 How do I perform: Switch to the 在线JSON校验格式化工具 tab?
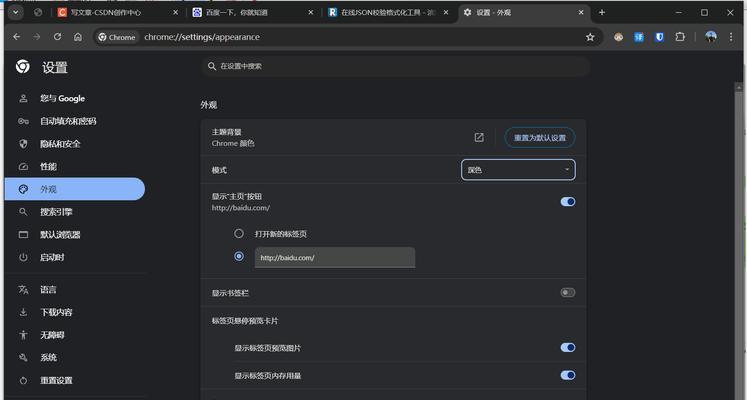389,13
